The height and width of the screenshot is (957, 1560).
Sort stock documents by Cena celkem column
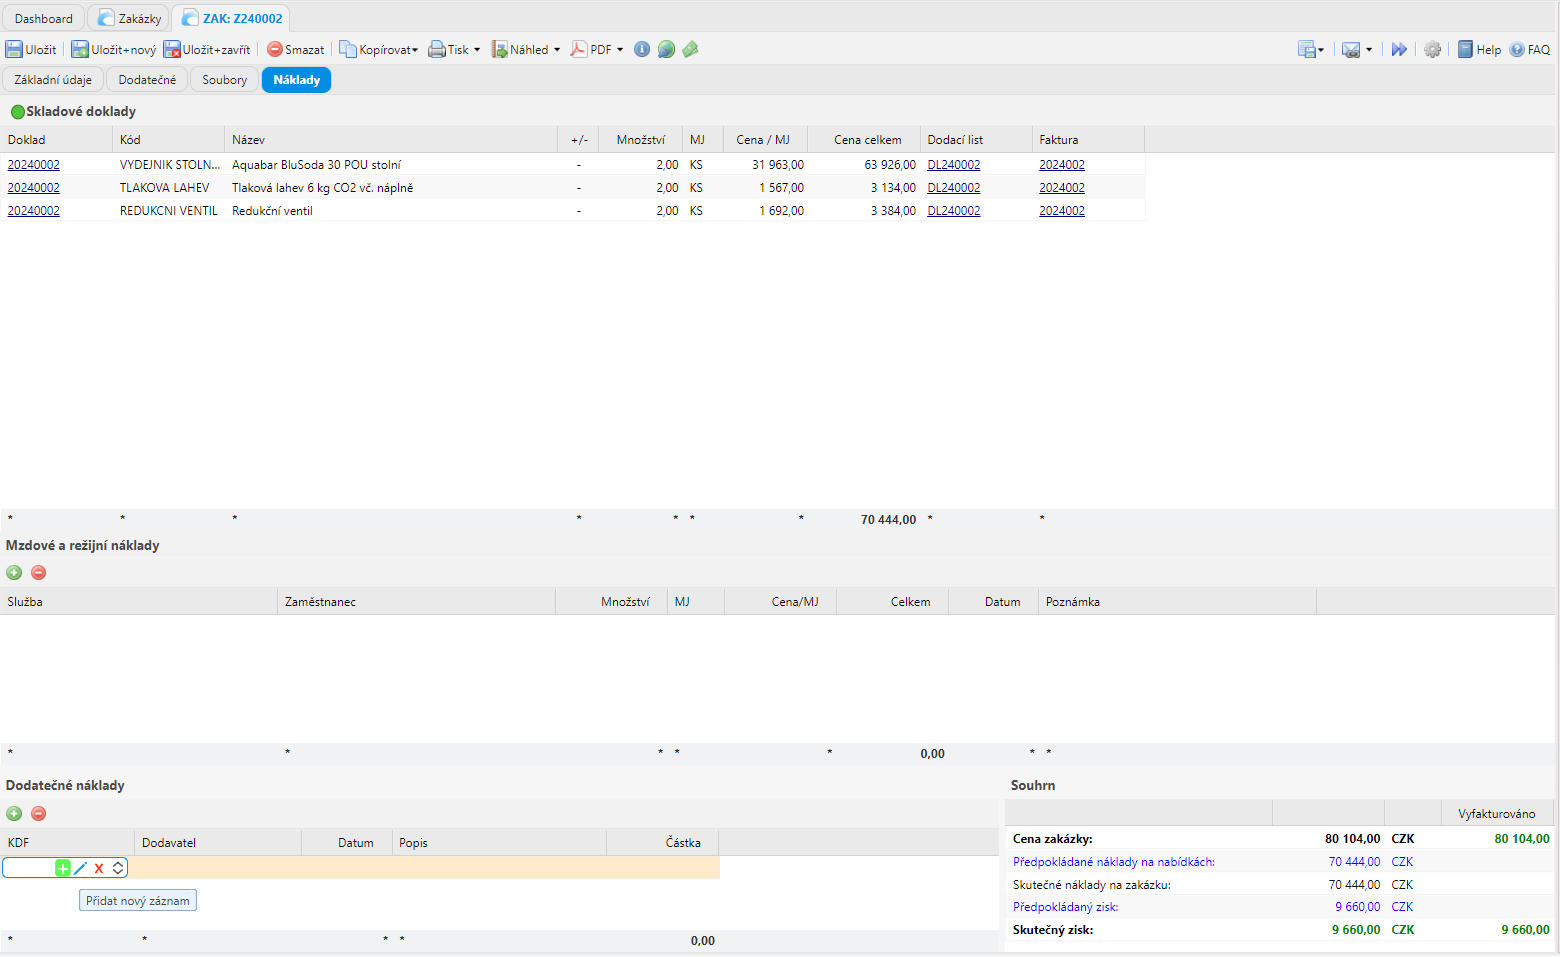click(864, 140)
